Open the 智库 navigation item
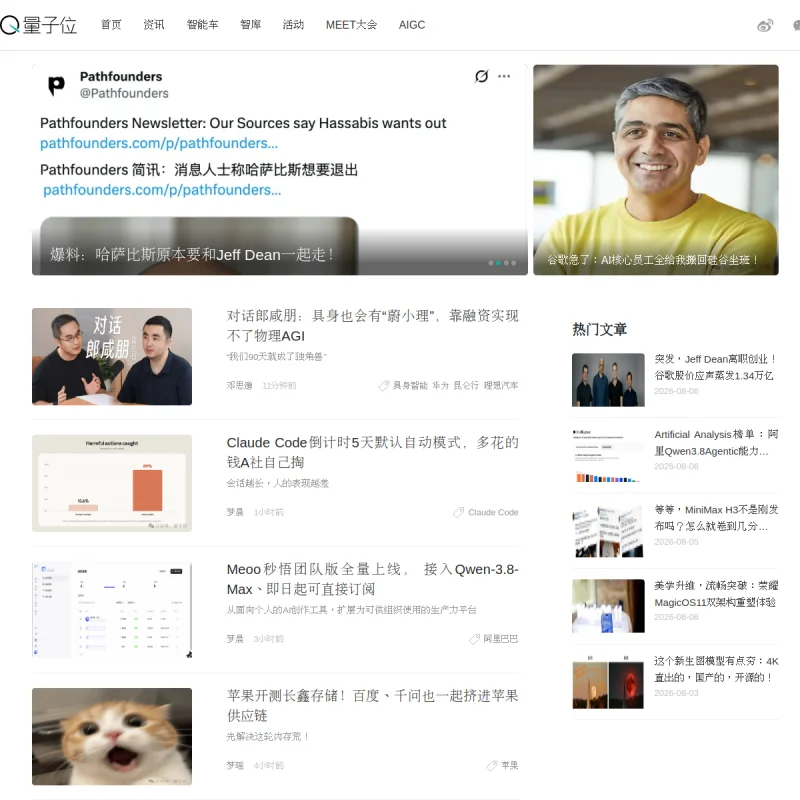Screen dimensions: 800x800 pyautogui.click(x=250, y=24)
